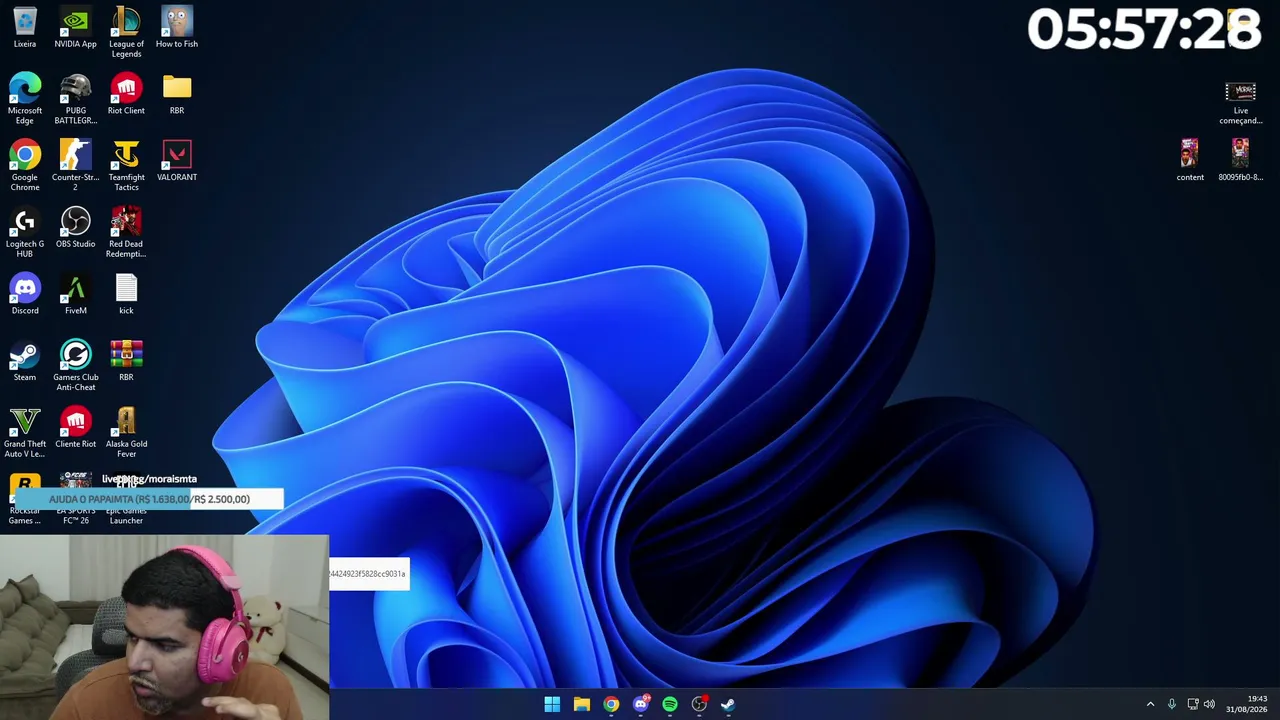The image size is (1280, 720).
Task: Launch the NVIDIA App desktop shortcut
Action: pyautogui.click(x=76, y=27)
